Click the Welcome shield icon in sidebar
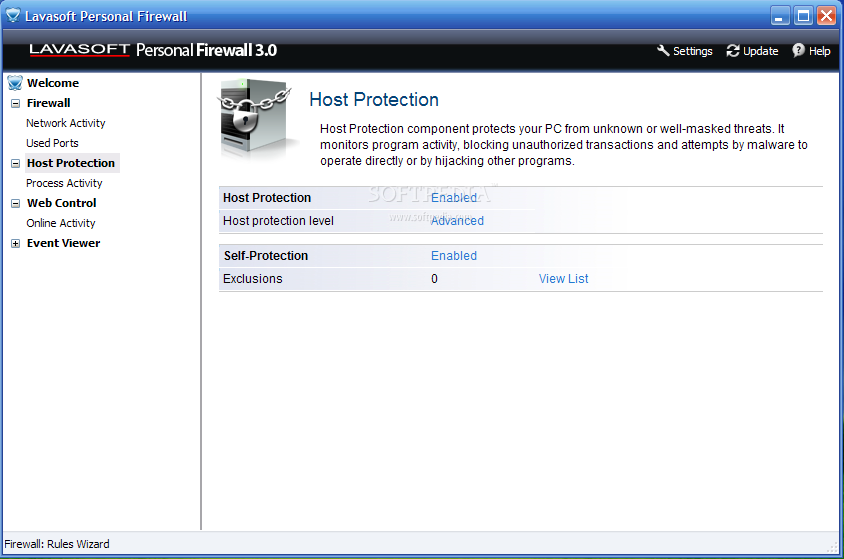Viewport: 844px width, 559px height. pos(15,83)
